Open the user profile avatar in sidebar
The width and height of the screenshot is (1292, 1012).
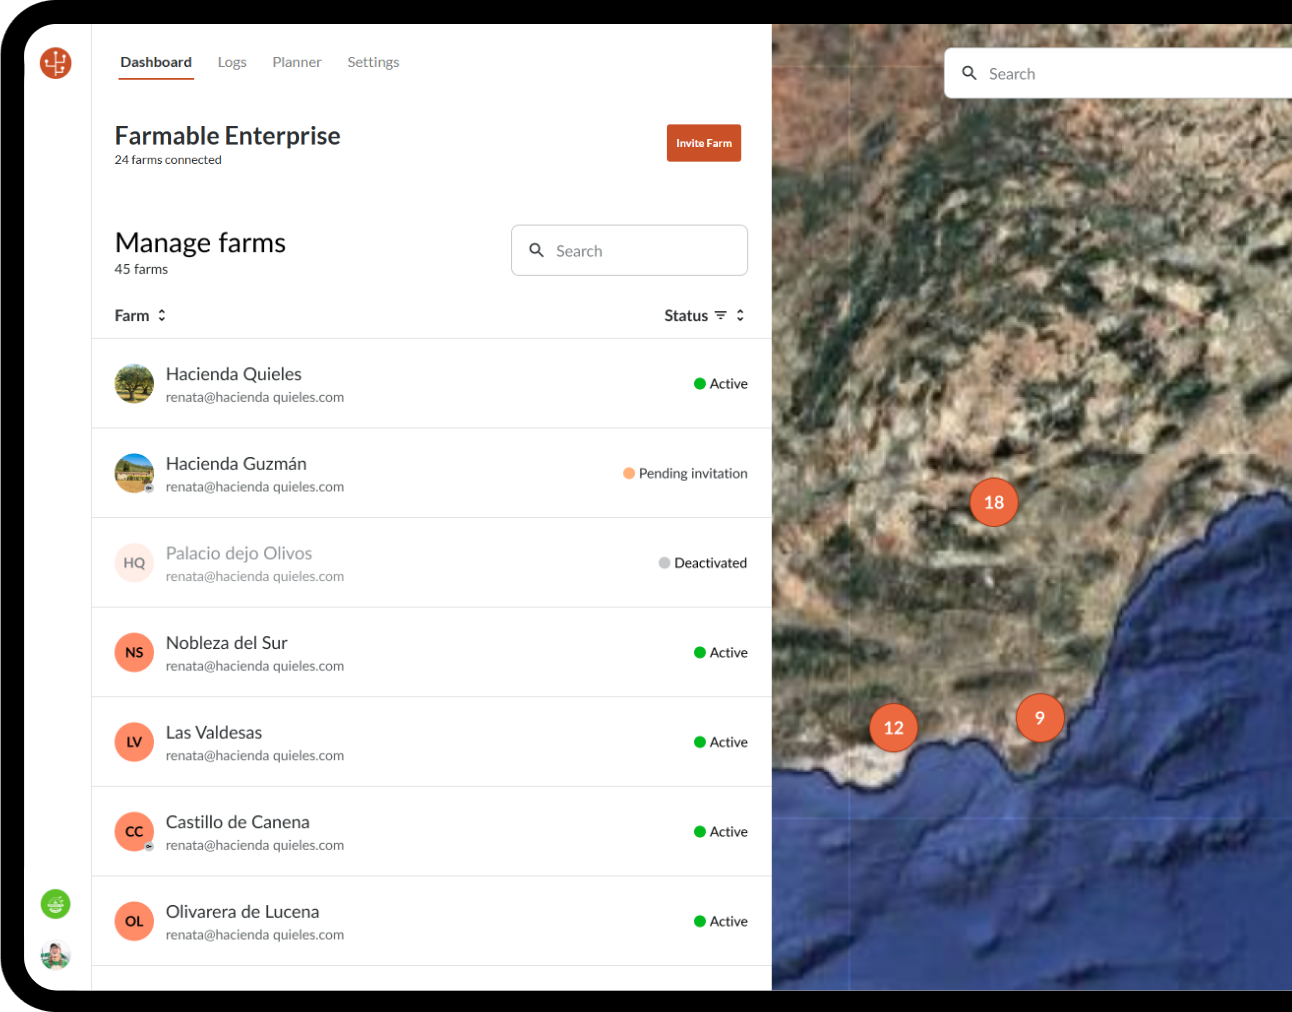tap(55, 956)
